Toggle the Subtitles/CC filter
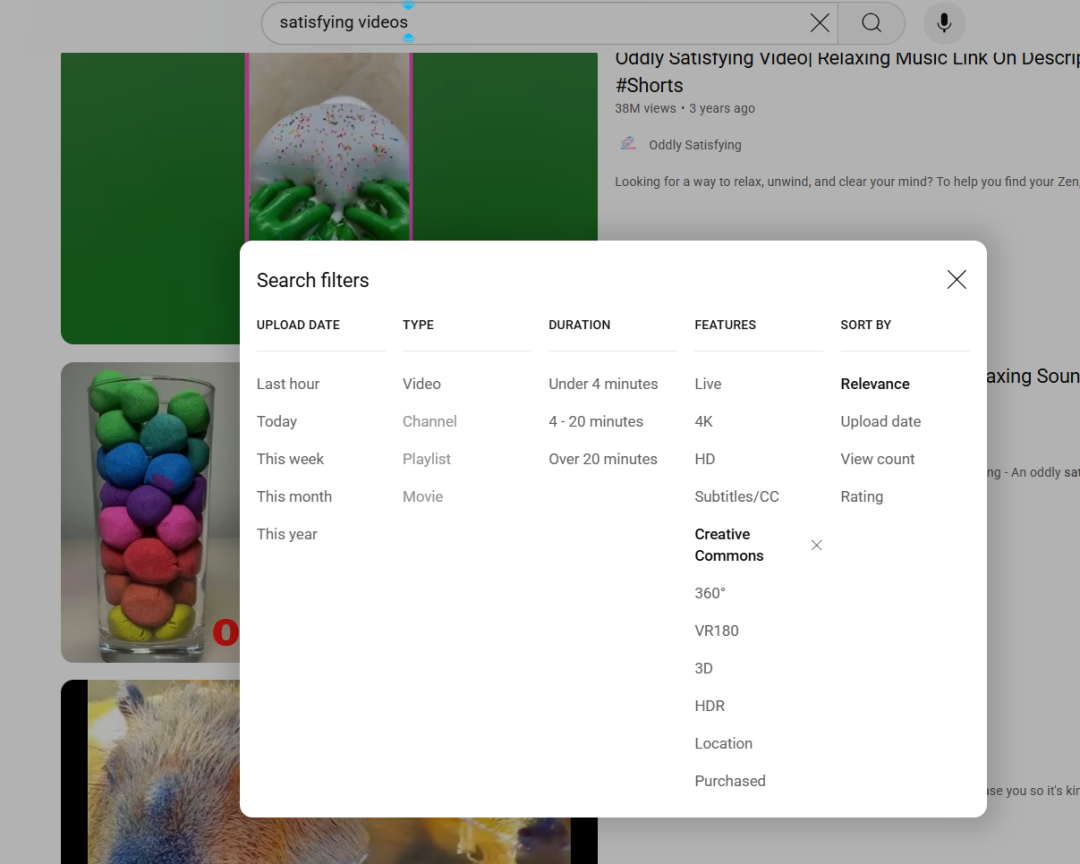1080x864 pixels. coord(736,496)
